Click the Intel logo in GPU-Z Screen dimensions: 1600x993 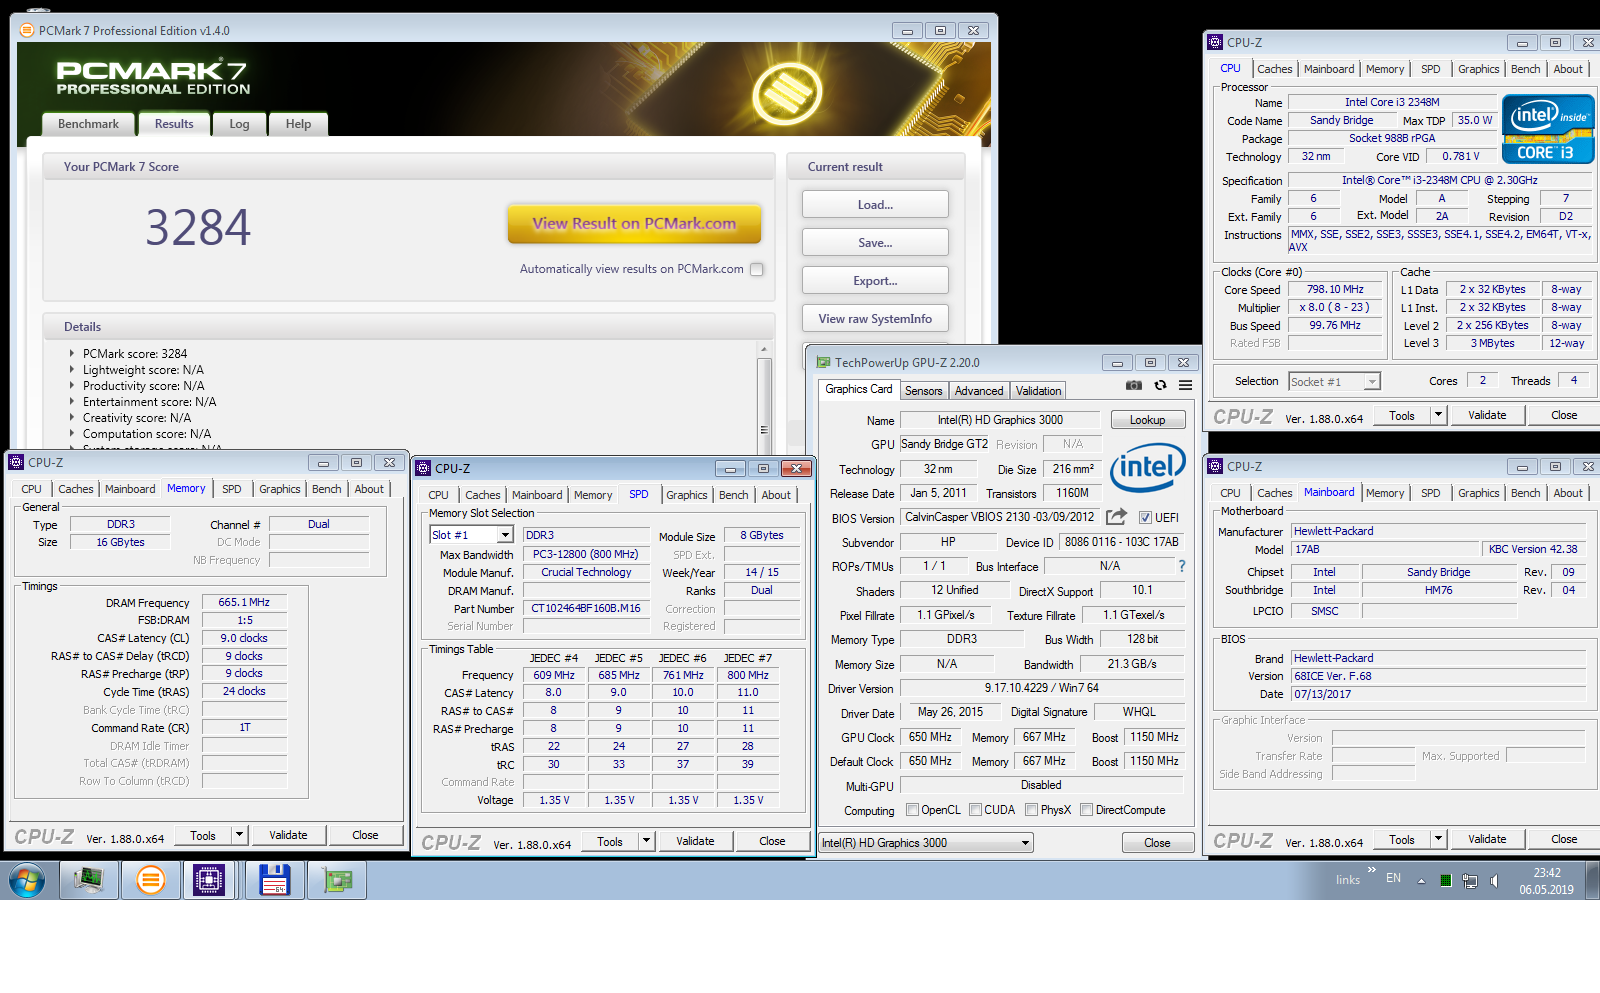(x=1147, y=467)
